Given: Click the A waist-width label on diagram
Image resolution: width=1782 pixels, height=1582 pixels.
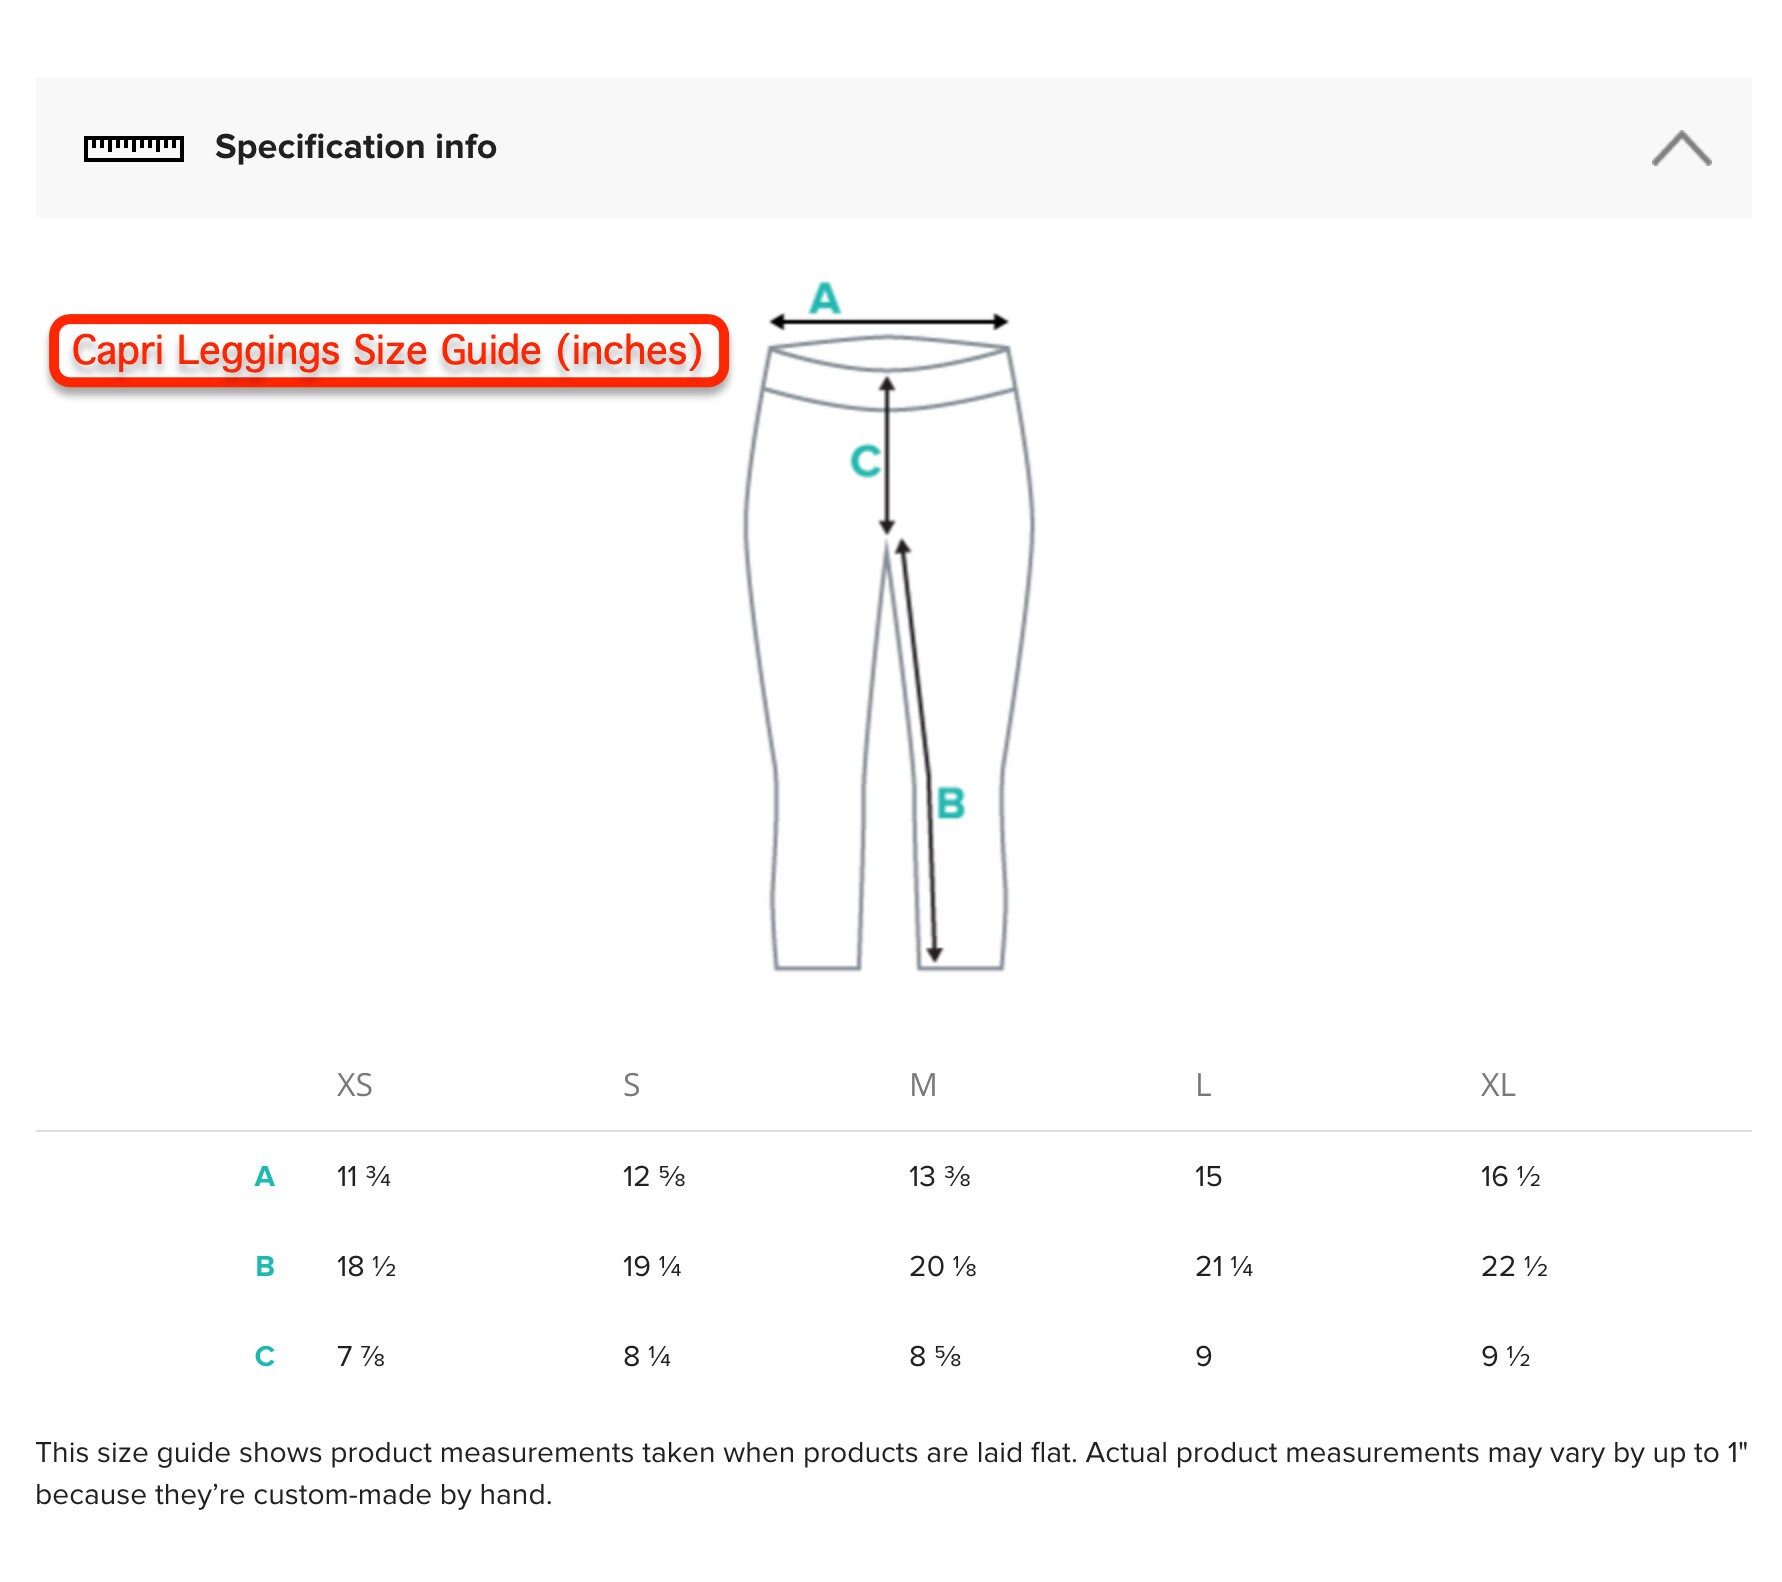Looking at the screenshot, I should point(825,298).
